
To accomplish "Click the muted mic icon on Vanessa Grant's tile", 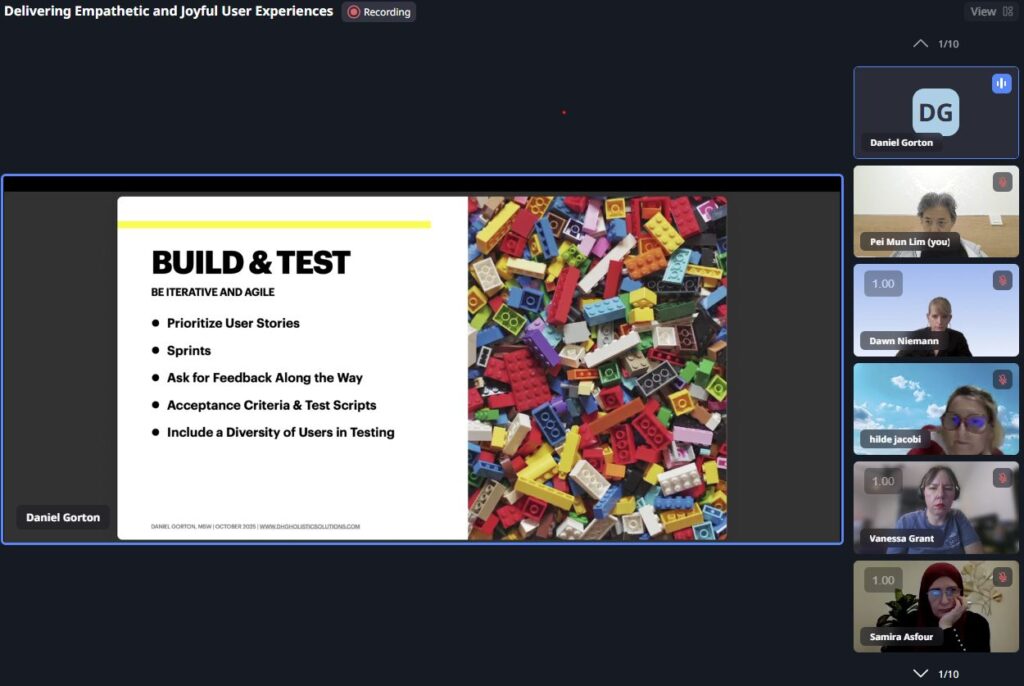I will pyautogui.click(x=1001, y=478).
